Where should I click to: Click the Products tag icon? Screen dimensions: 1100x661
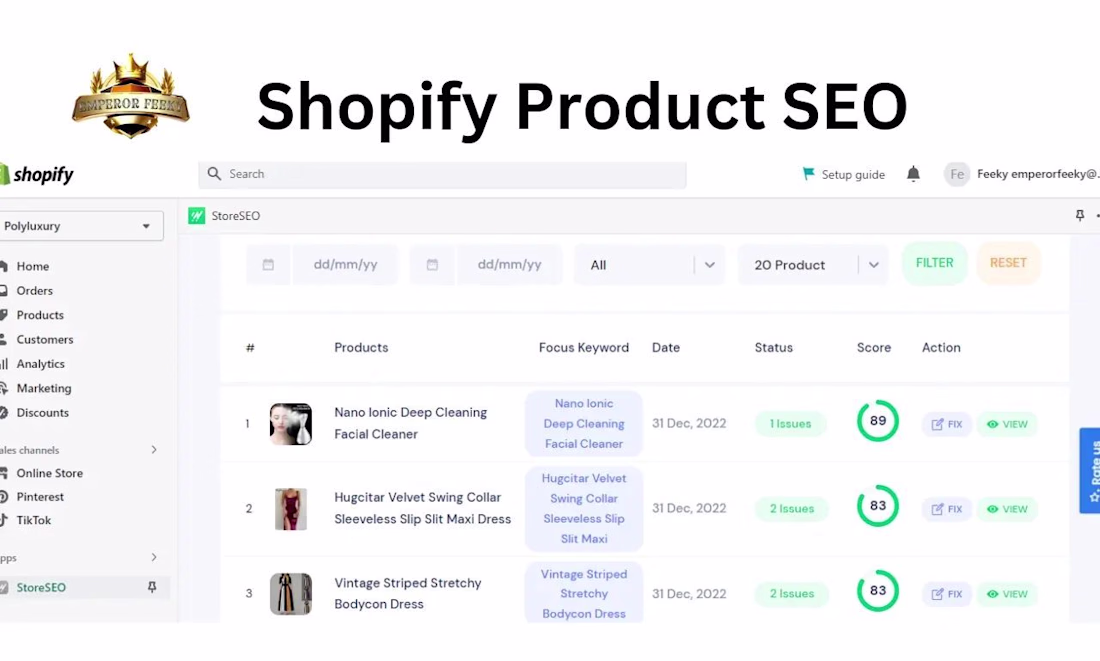(x=4, y=315)
